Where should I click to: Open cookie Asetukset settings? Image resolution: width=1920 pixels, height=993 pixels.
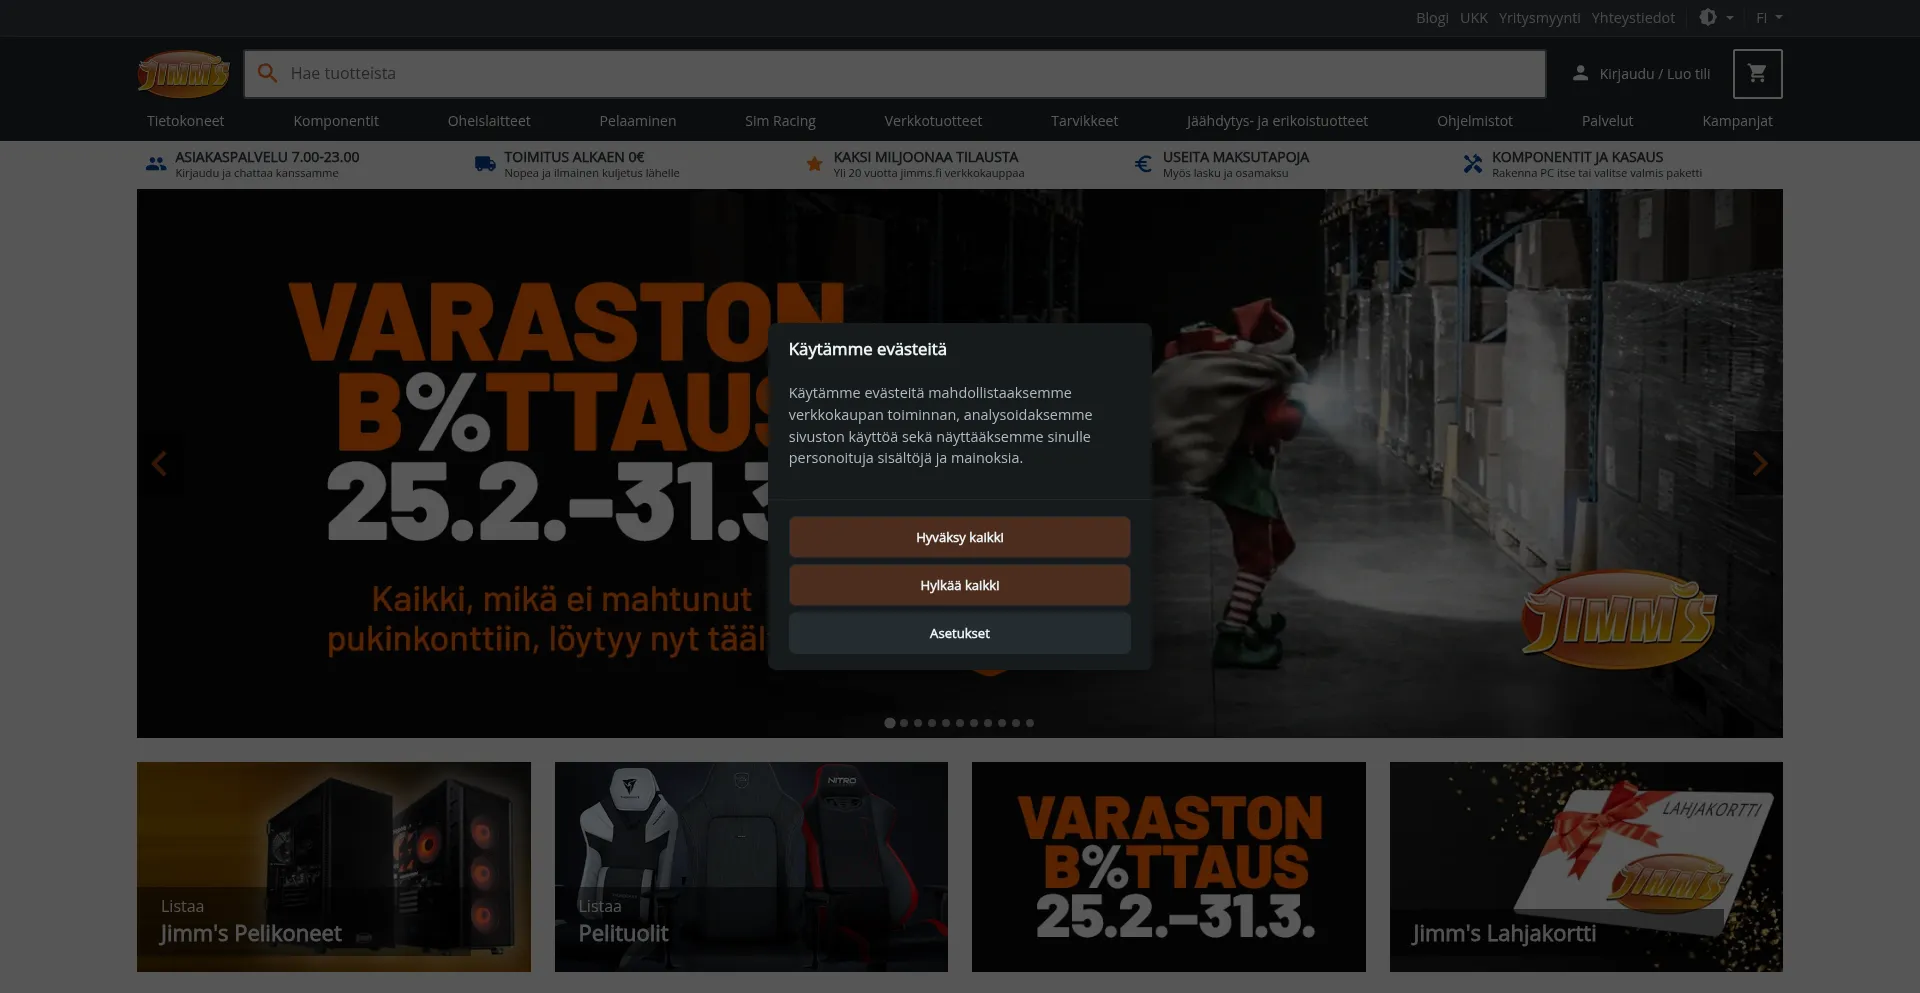[x=960, y=633]
